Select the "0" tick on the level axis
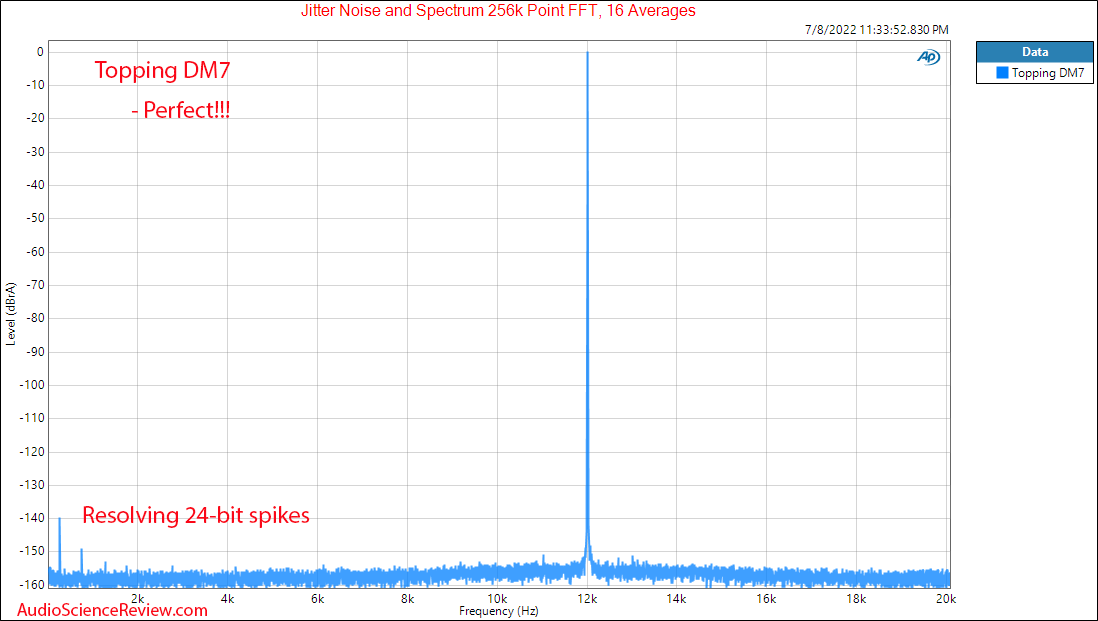This screenshot has height=621, width=1098. pos(40,52)
